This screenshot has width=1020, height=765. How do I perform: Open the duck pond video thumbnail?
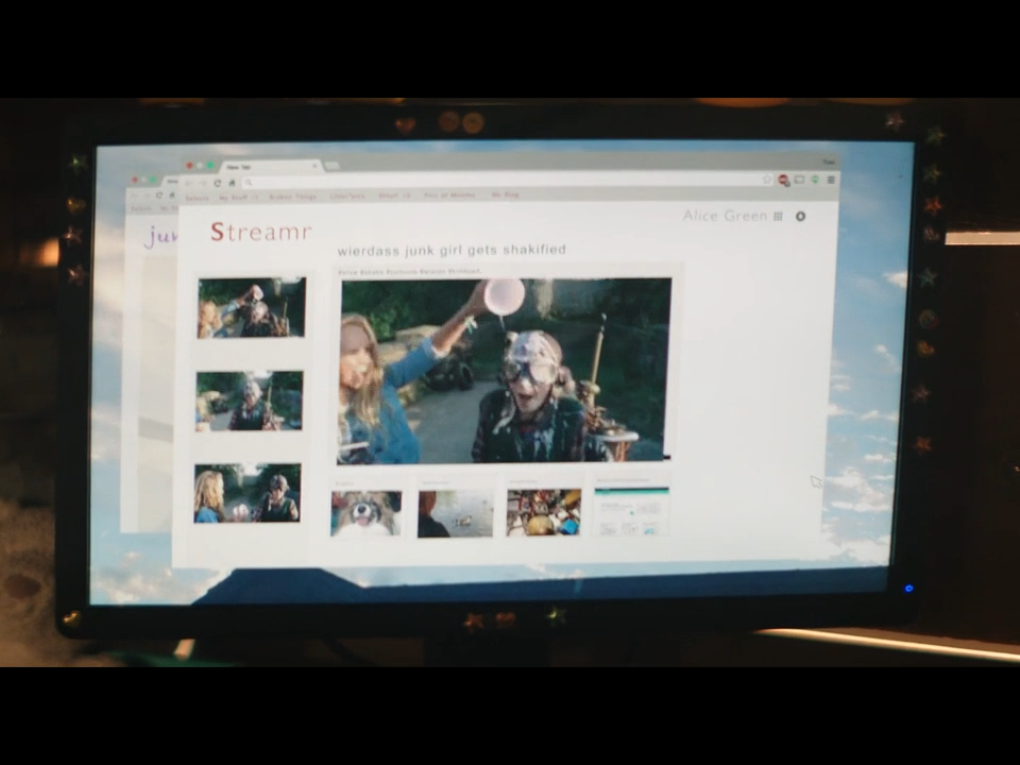point(455,512)
